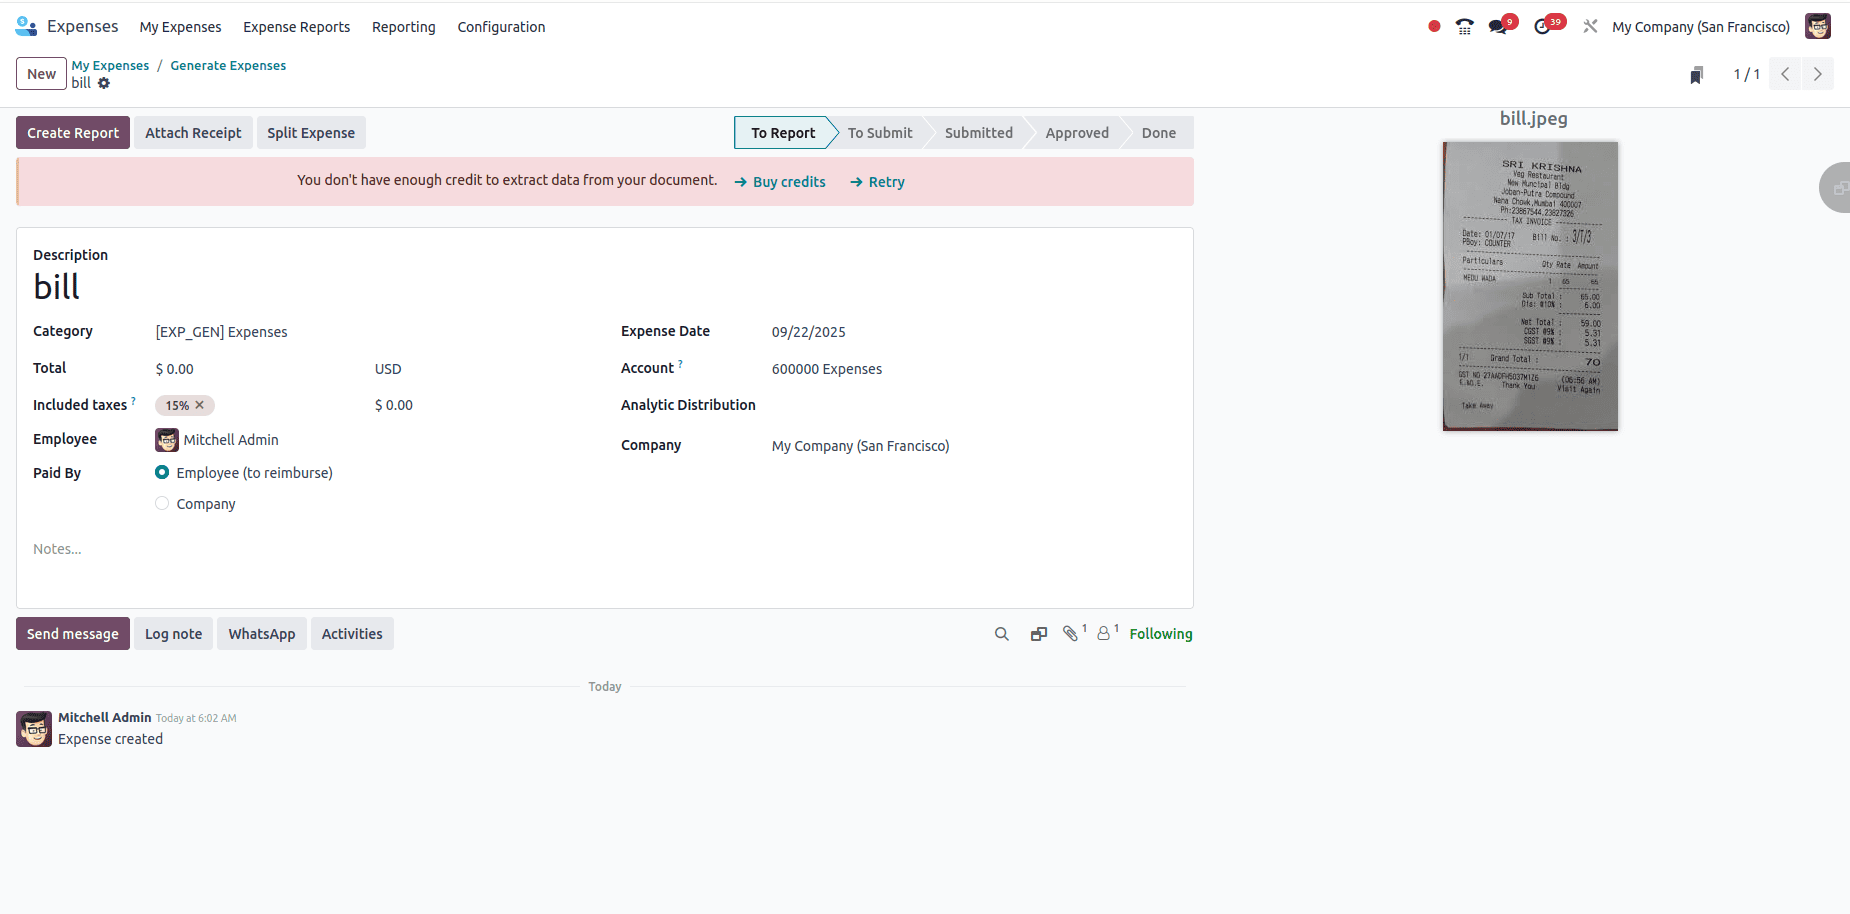
Task: Switch to the Reporting menu
Action: tap(403, 26)
